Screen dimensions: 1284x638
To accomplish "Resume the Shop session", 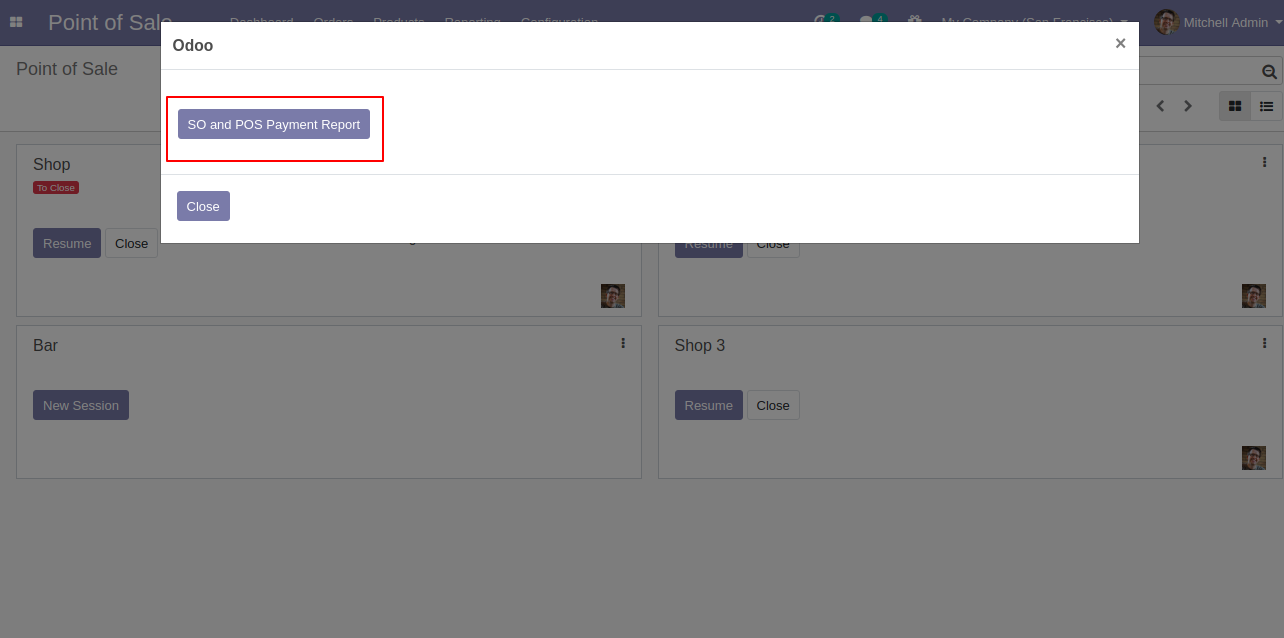I will click(x=67, y=243).
